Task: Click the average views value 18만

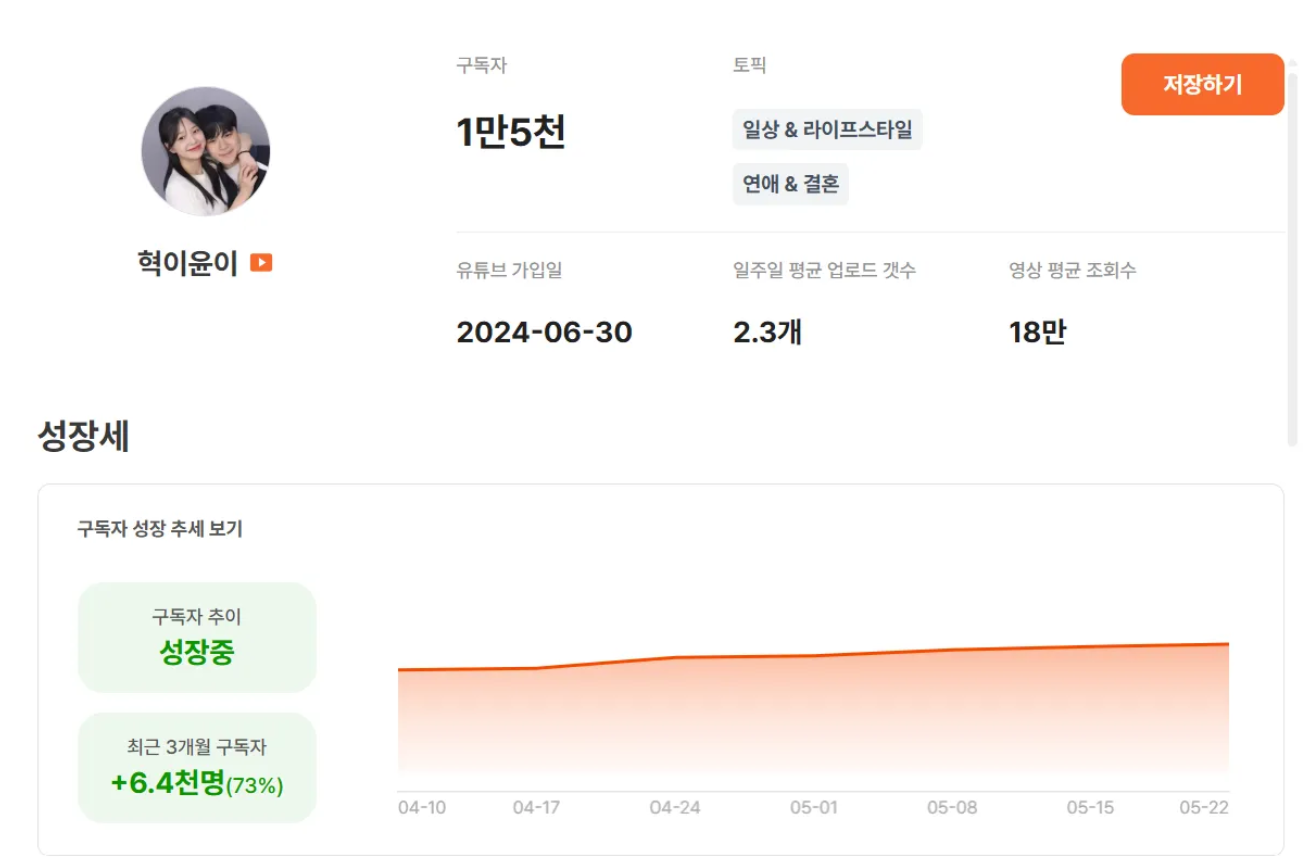Action: click(1037, 332)
